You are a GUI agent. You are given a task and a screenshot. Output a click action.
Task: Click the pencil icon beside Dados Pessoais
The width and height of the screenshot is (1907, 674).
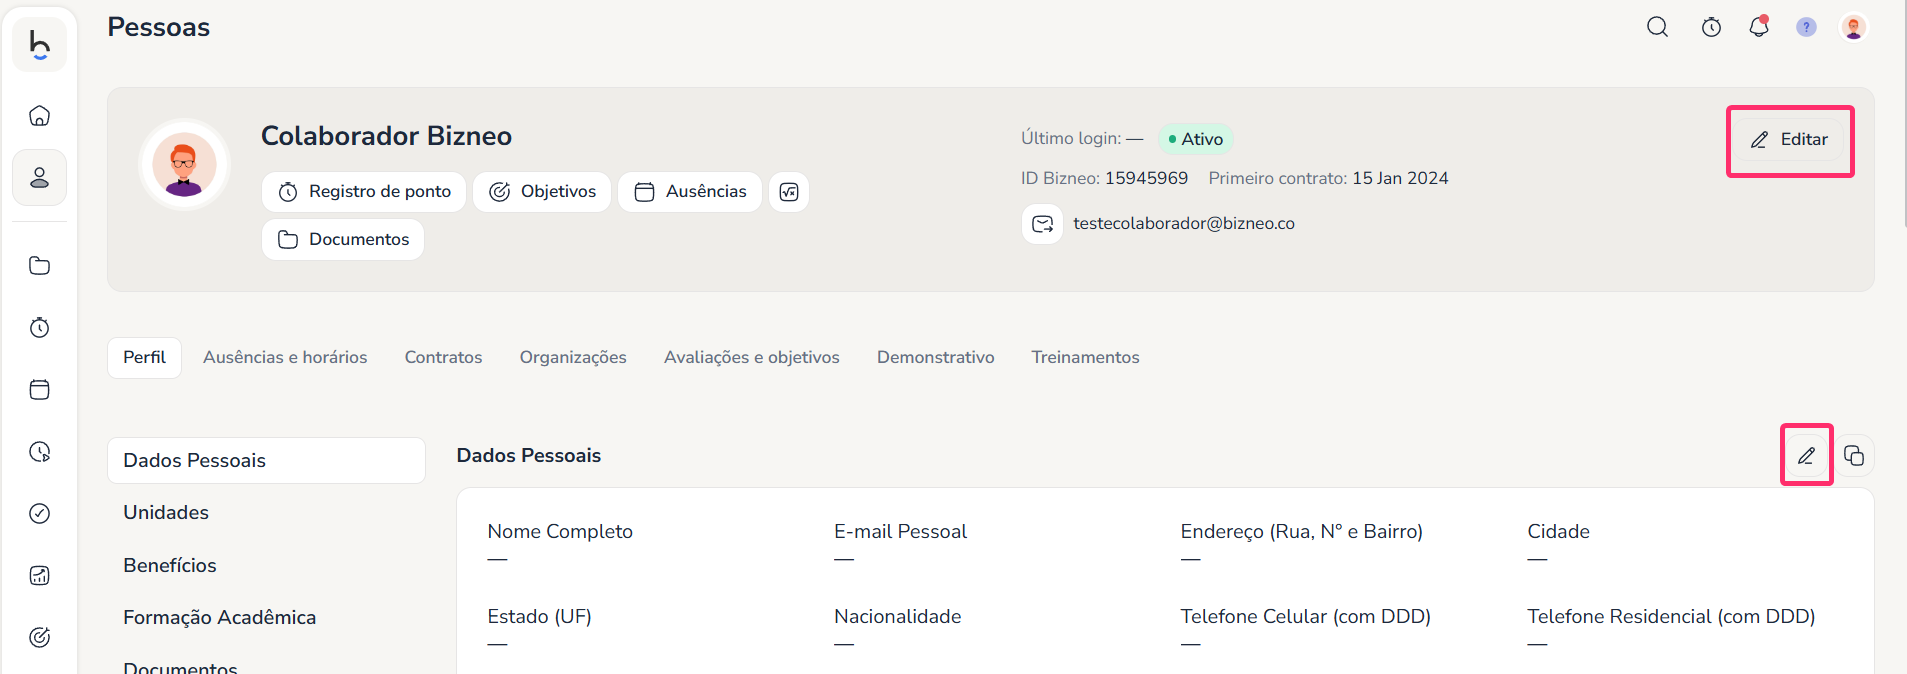pyautogui.click(x=1806, y=456)
